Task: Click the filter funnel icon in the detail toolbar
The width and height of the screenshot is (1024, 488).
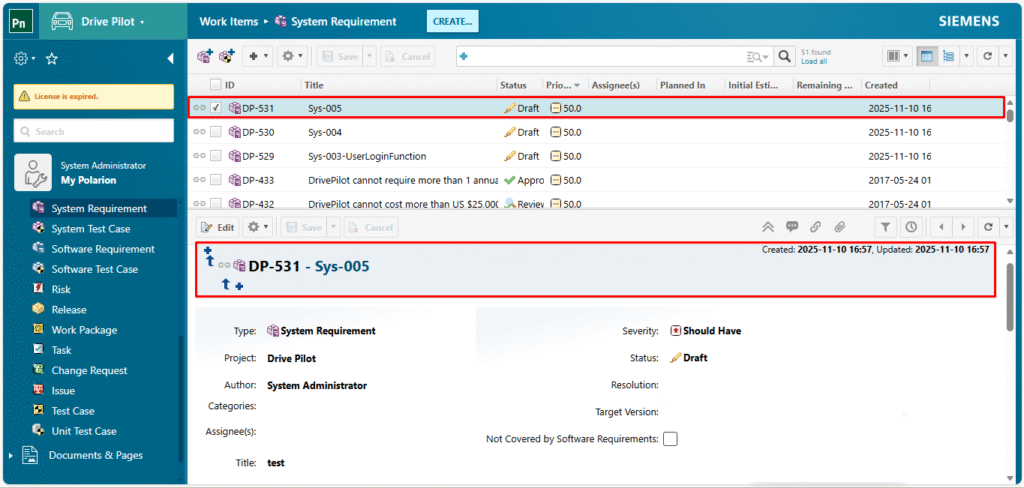Action: pyautogui.click(x=886, y=227)
